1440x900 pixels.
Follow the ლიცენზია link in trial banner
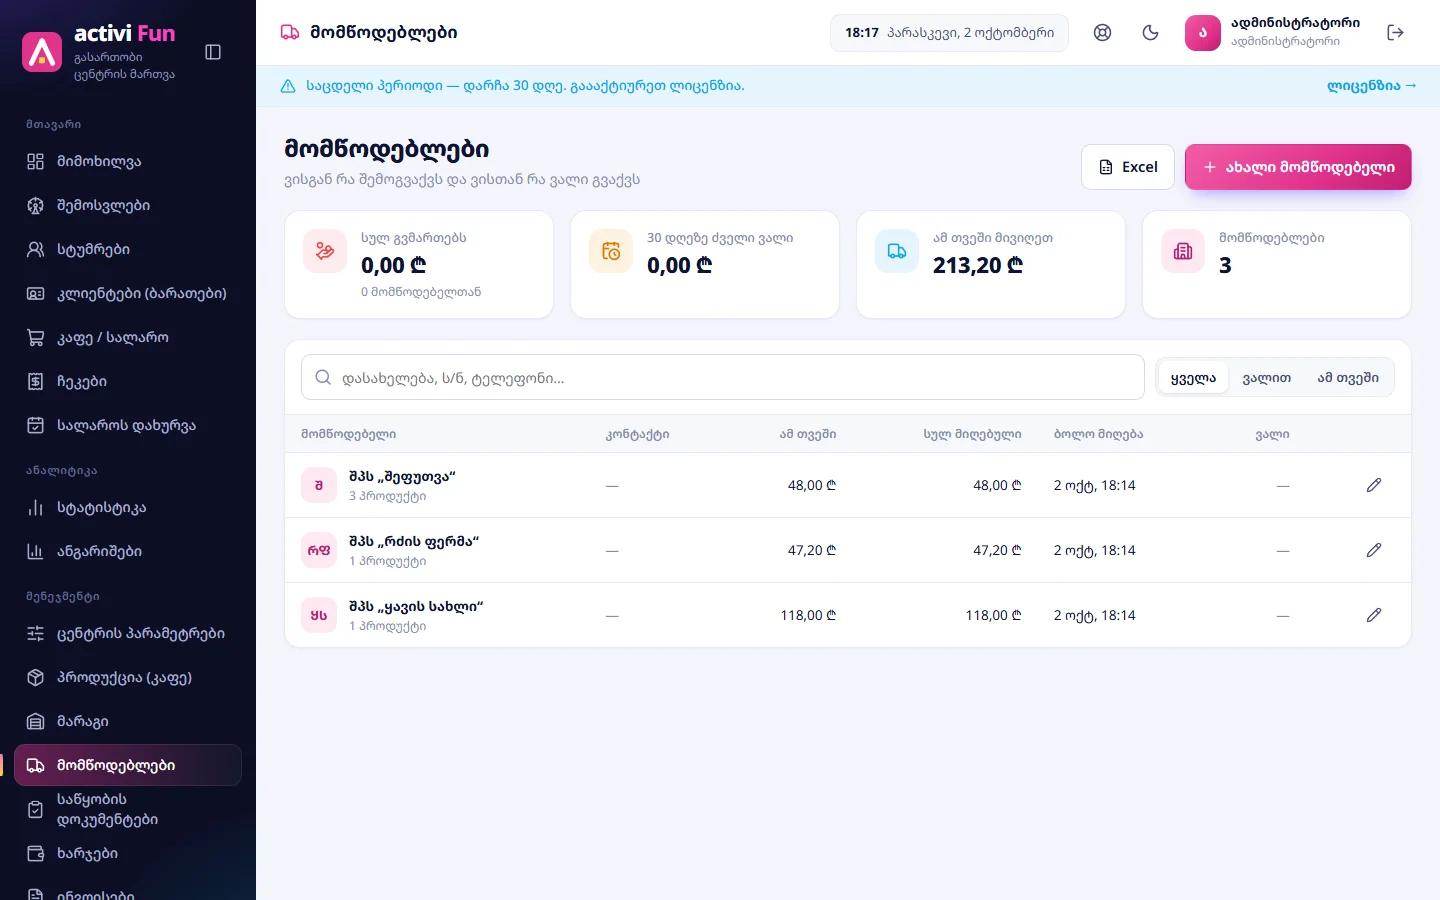click(1372, 86)
